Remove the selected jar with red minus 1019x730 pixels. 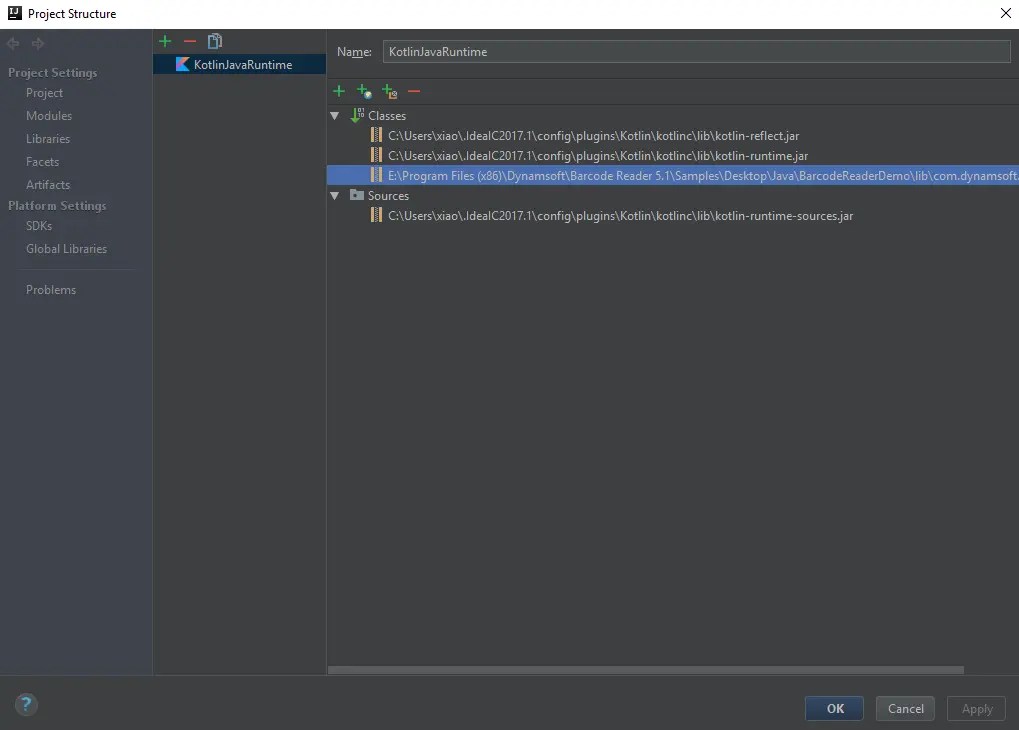tap(414, 91)
